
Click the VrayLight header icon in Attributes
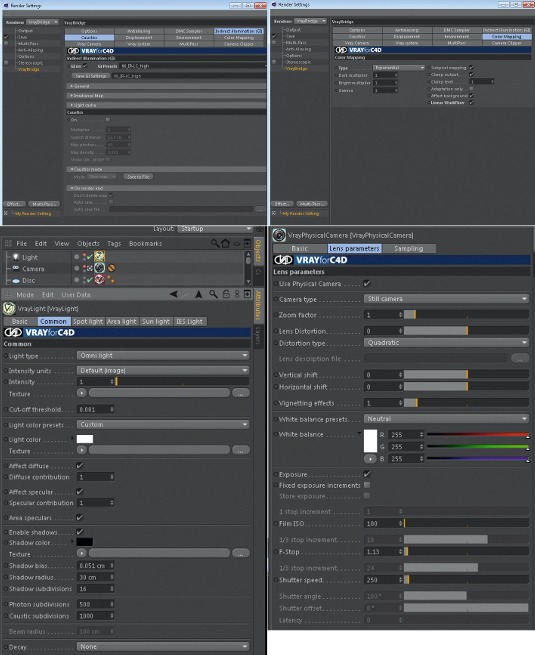click(x=9, y=308)
